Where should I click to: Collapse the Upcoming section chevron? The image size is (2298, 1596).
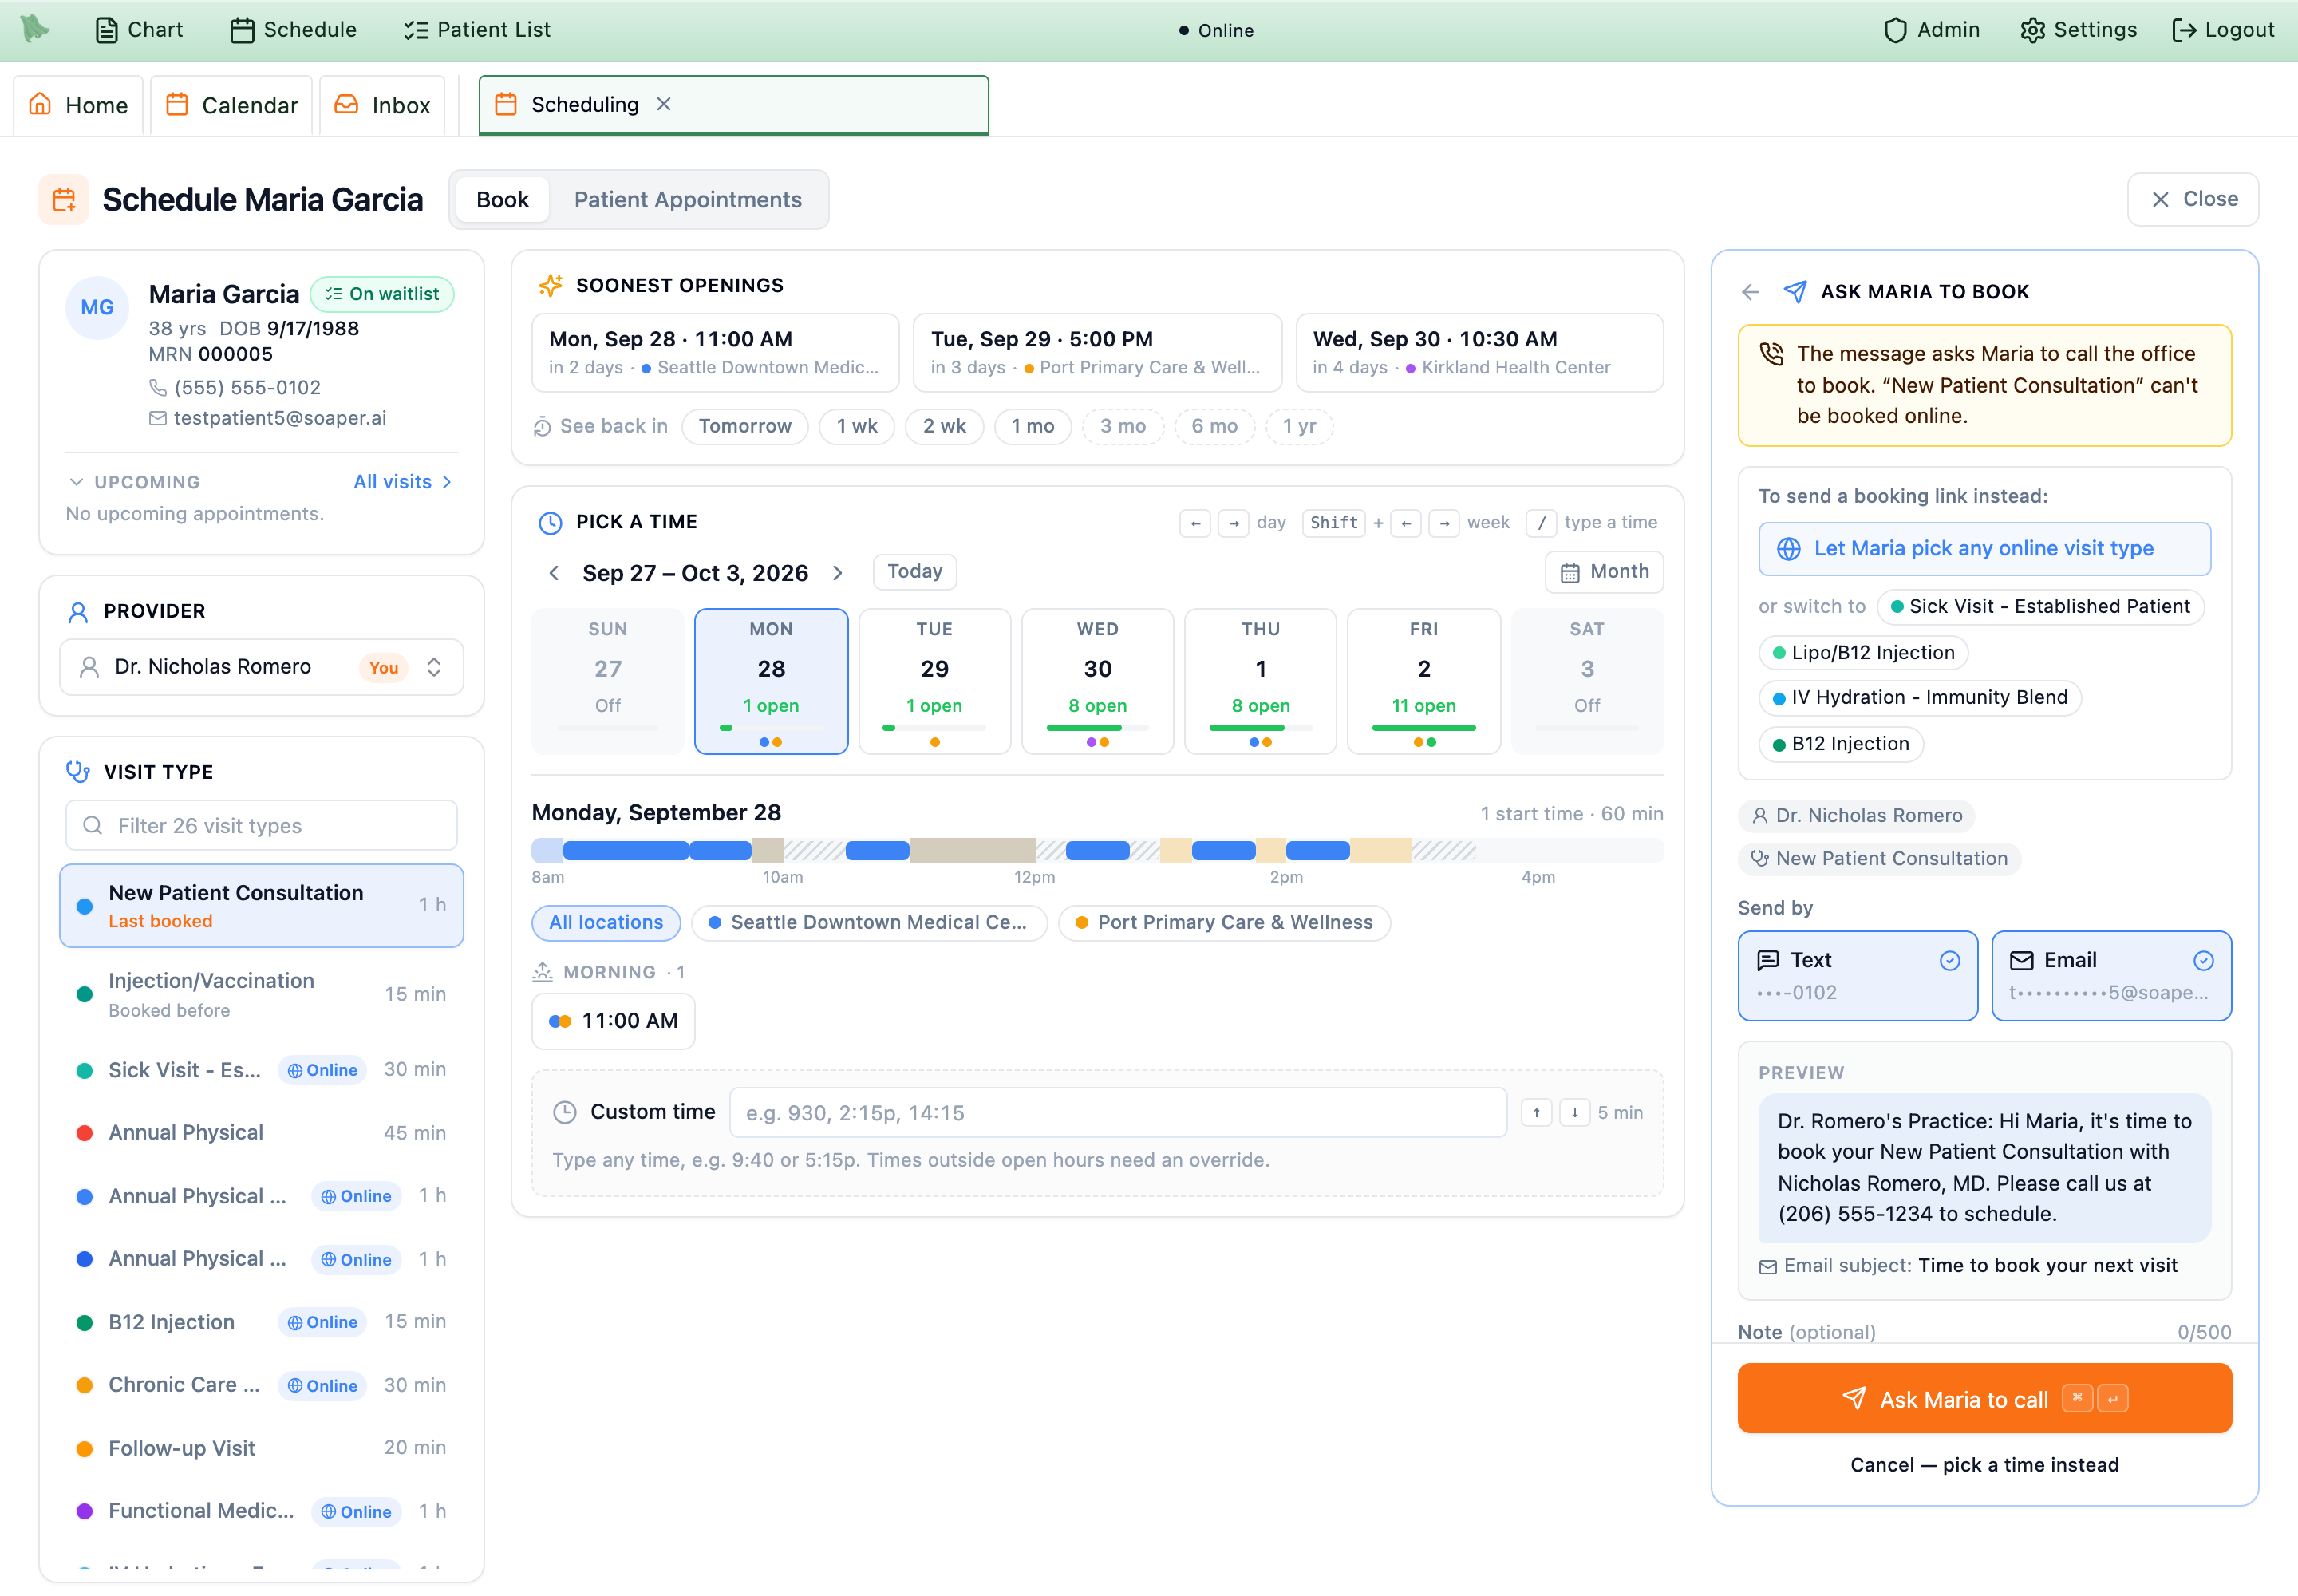tap(76, 482)
